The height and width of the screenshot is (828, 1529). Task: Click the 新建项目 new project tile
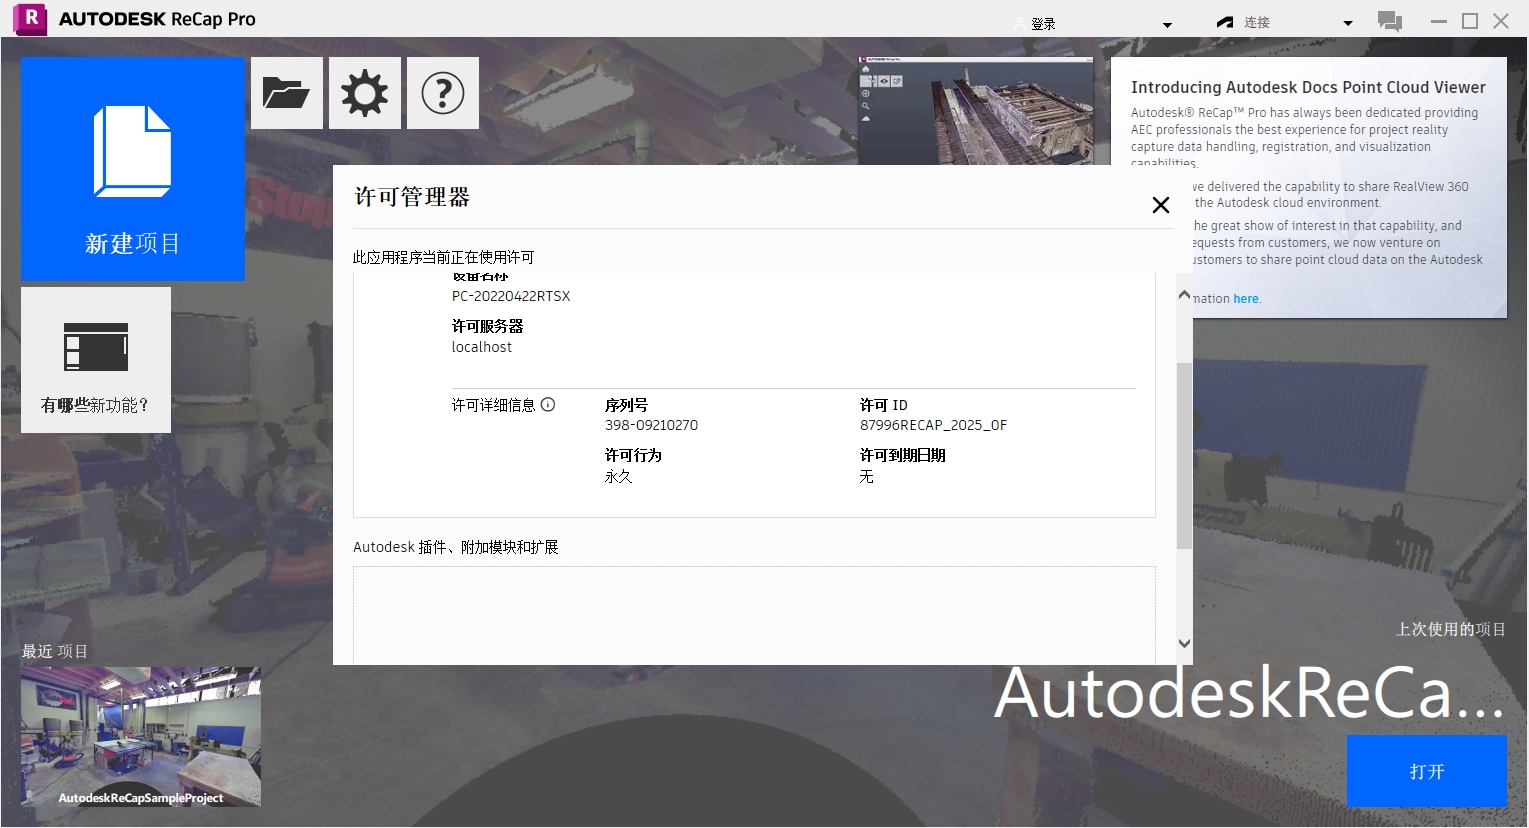[133, 169]
